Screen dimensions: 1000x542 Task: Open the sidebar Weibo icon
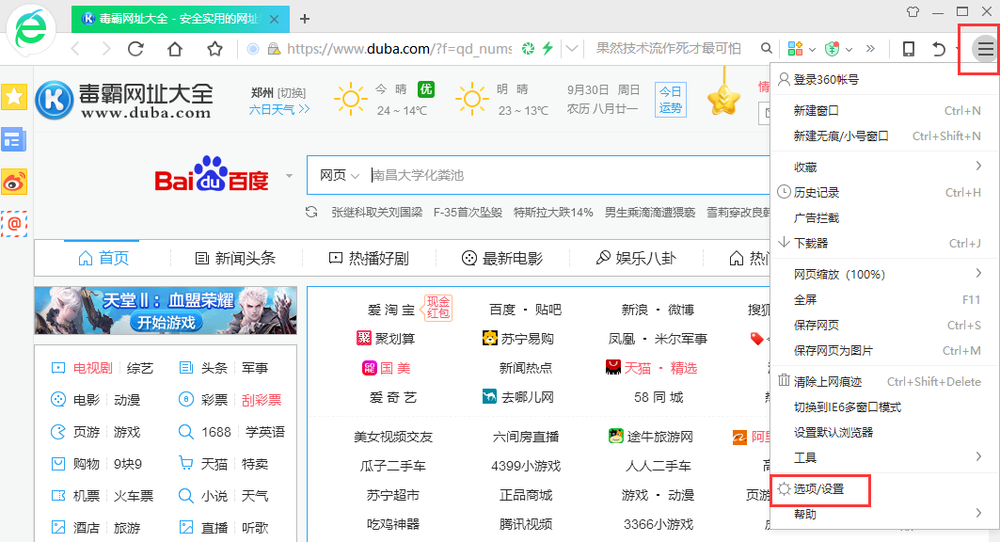(14, 182)
